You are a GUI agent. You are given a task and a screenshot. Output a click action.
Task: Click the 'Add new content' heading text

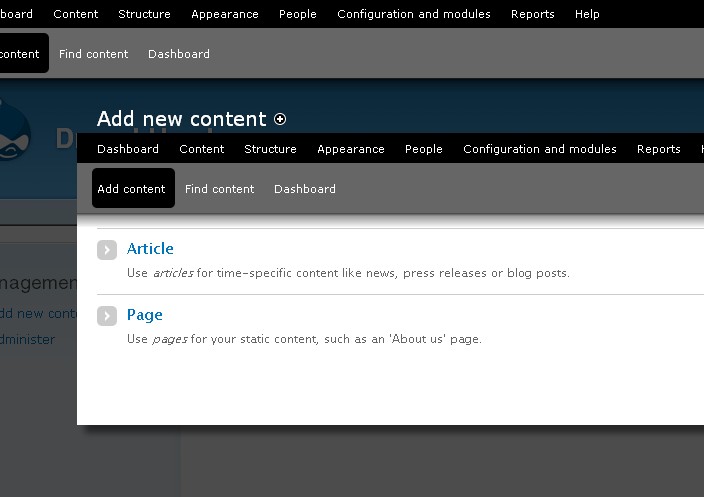tap(181, 119)
